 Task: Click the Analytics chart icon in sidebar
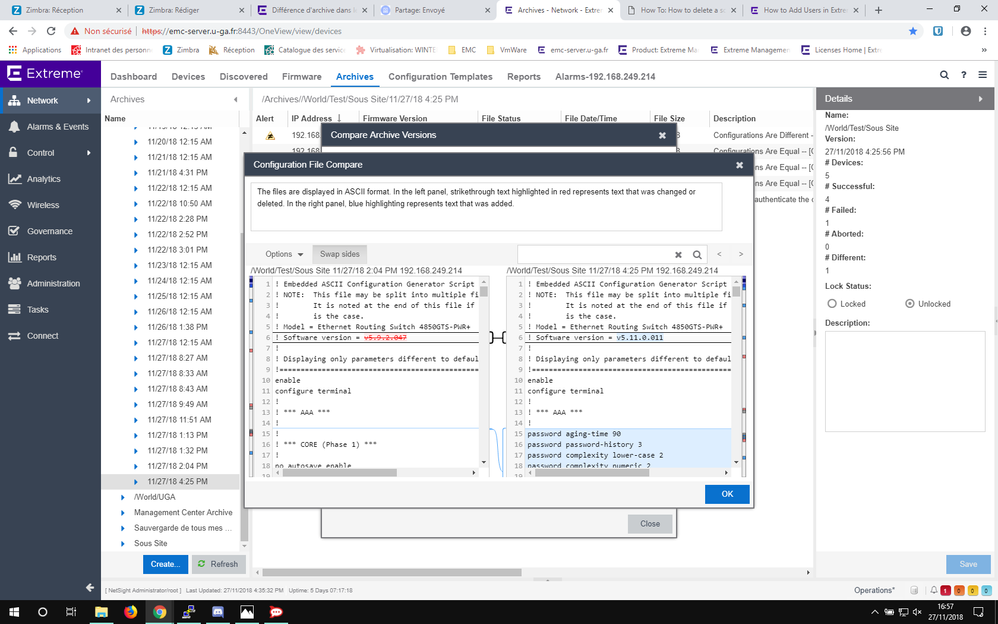[x=14, y=179]
